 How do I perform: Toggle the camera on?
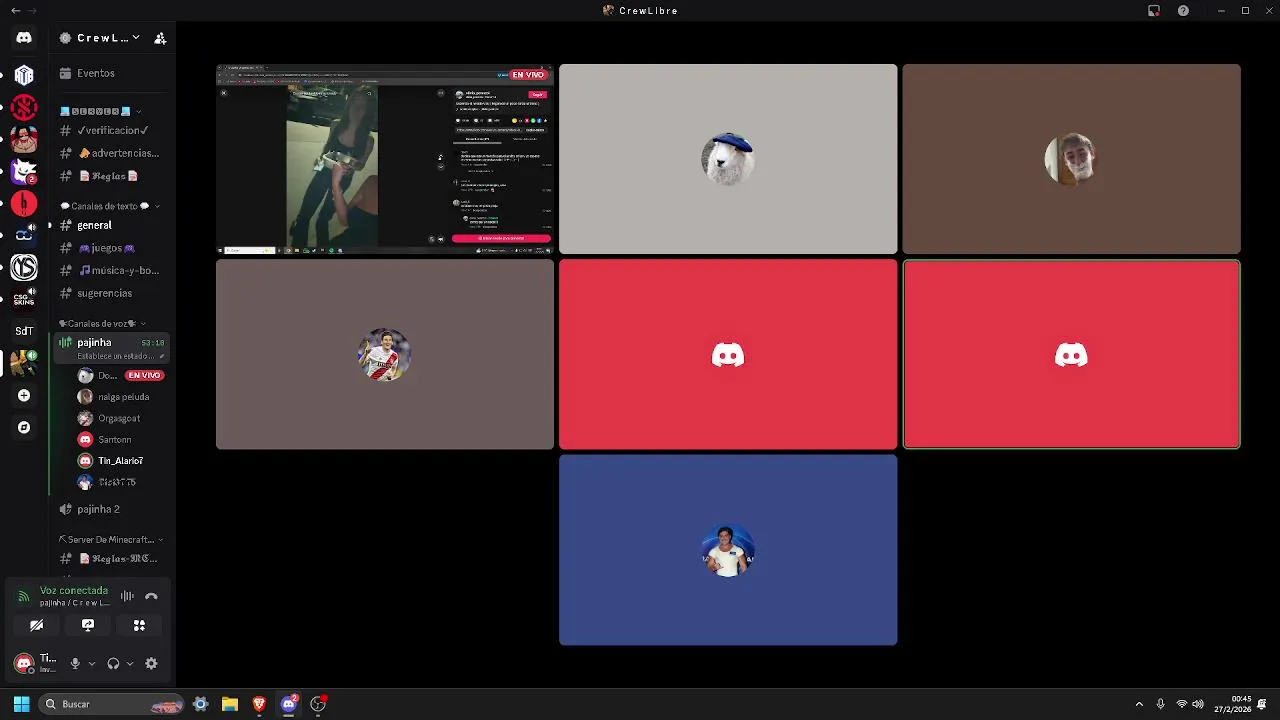pyautogui.click(x=36, y=625)
